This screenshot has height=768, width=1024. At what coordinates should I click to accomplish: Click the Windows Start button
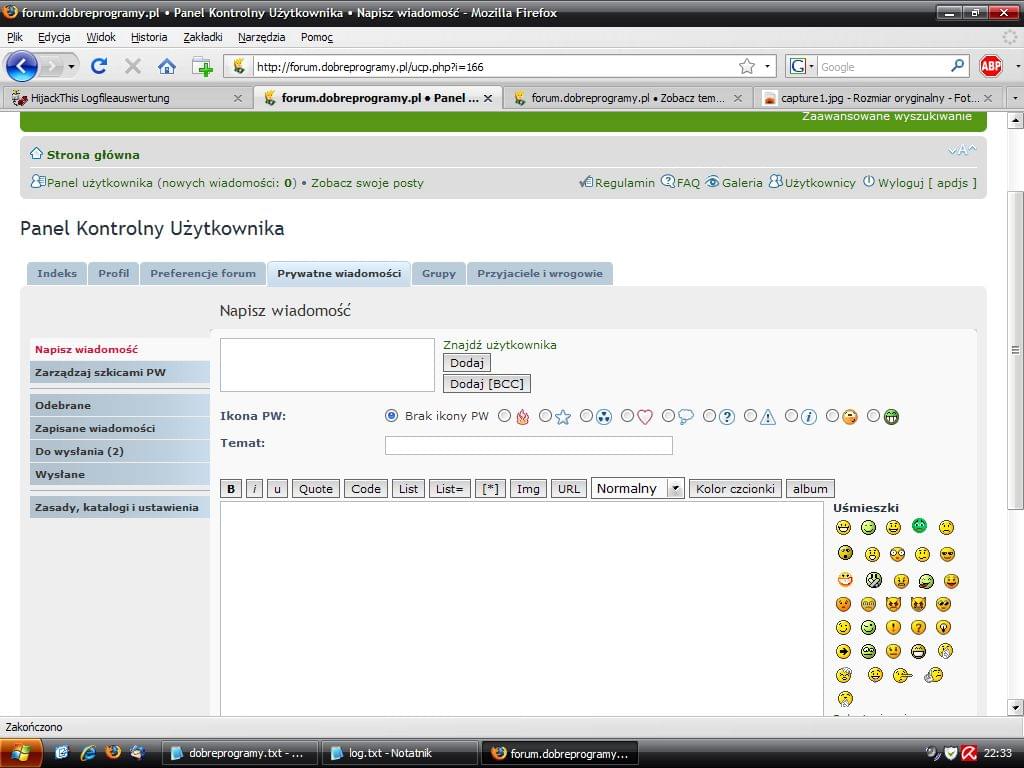(x=22, y=753)
